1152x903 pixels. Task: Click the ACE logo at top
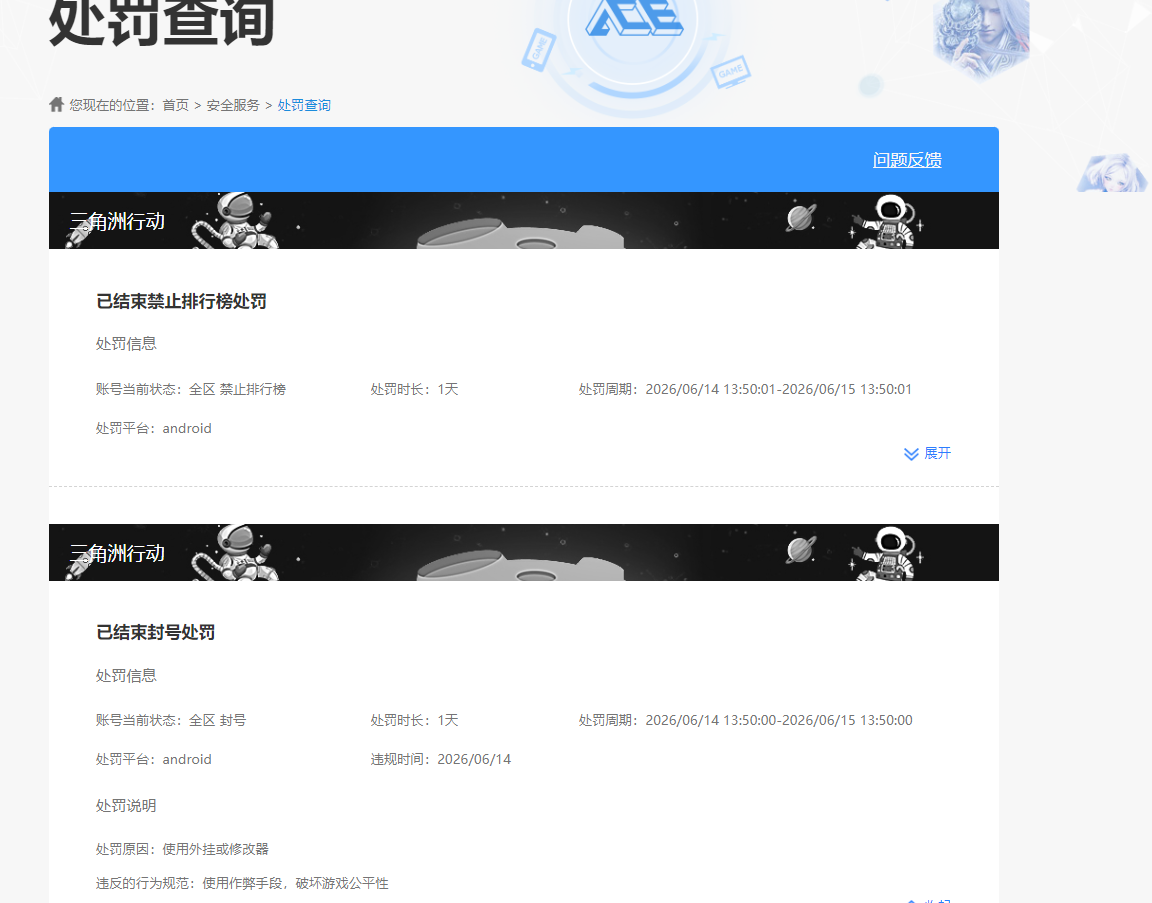pos(634,18)
